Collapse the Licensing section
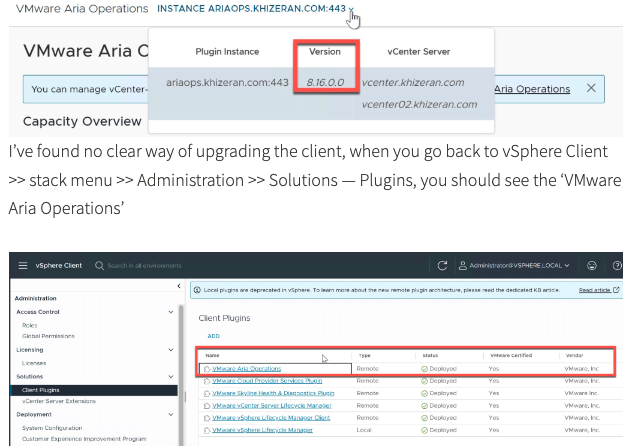 pos(171,350)
